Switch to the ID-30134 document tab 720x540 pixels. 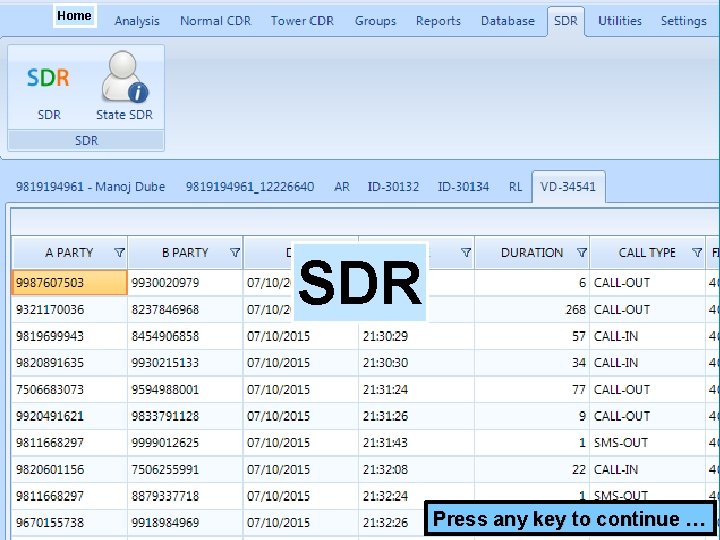coord(463,187)
